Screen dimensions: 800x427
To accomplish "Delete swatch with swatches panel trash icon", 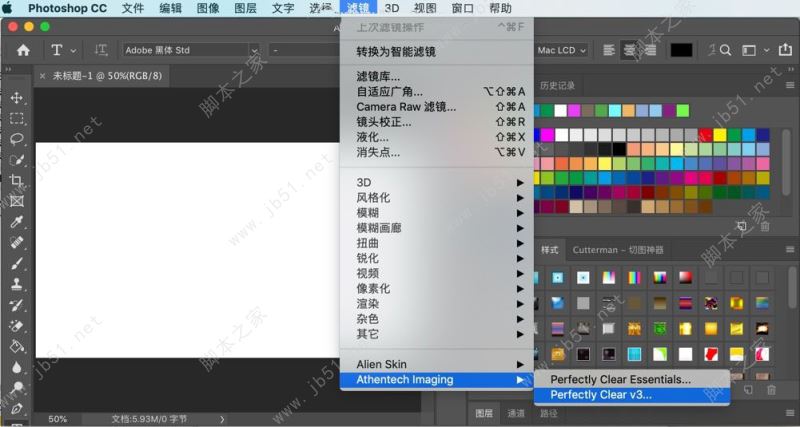I will pos(765,226).
